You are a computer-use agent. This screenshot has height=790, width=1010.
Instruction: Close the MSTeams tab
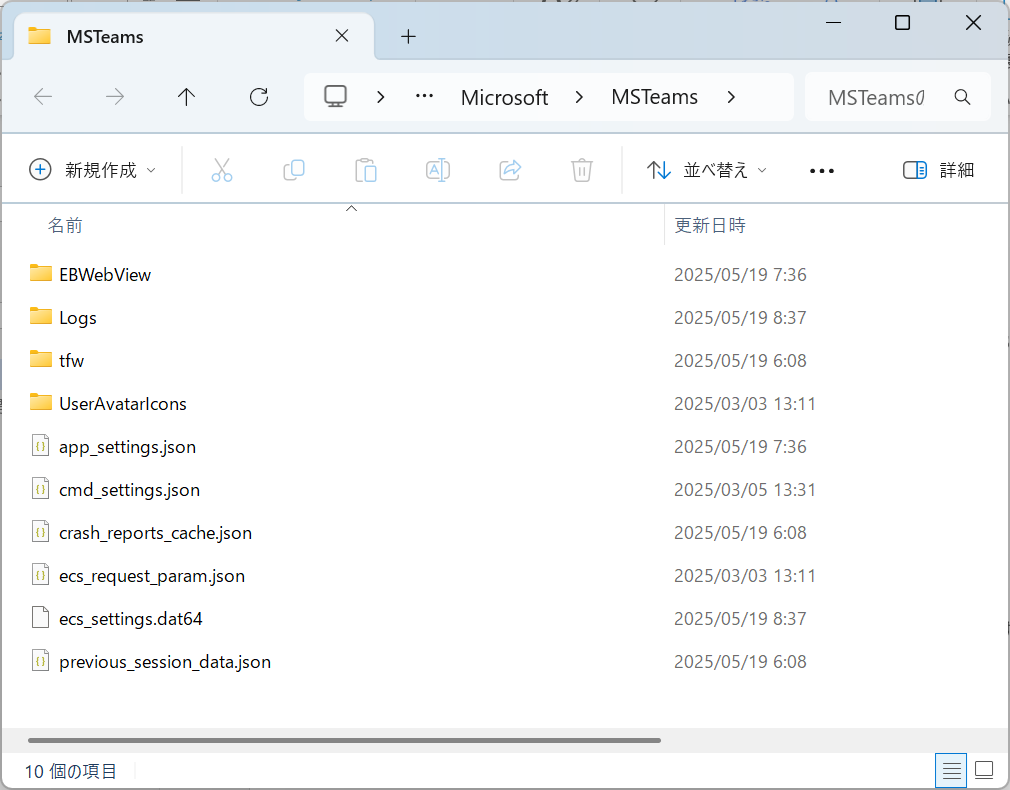pos(342,36)
